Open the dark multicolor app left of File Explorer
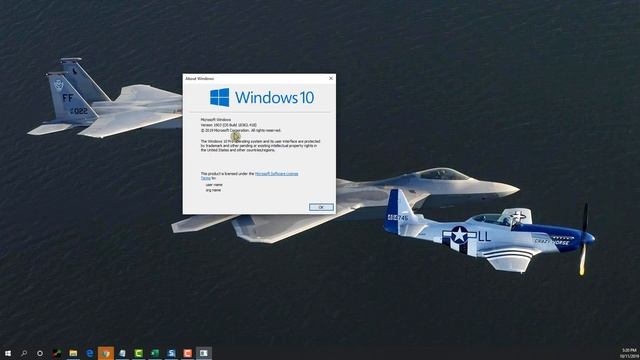The image size is (640, 360). (57, 353)
